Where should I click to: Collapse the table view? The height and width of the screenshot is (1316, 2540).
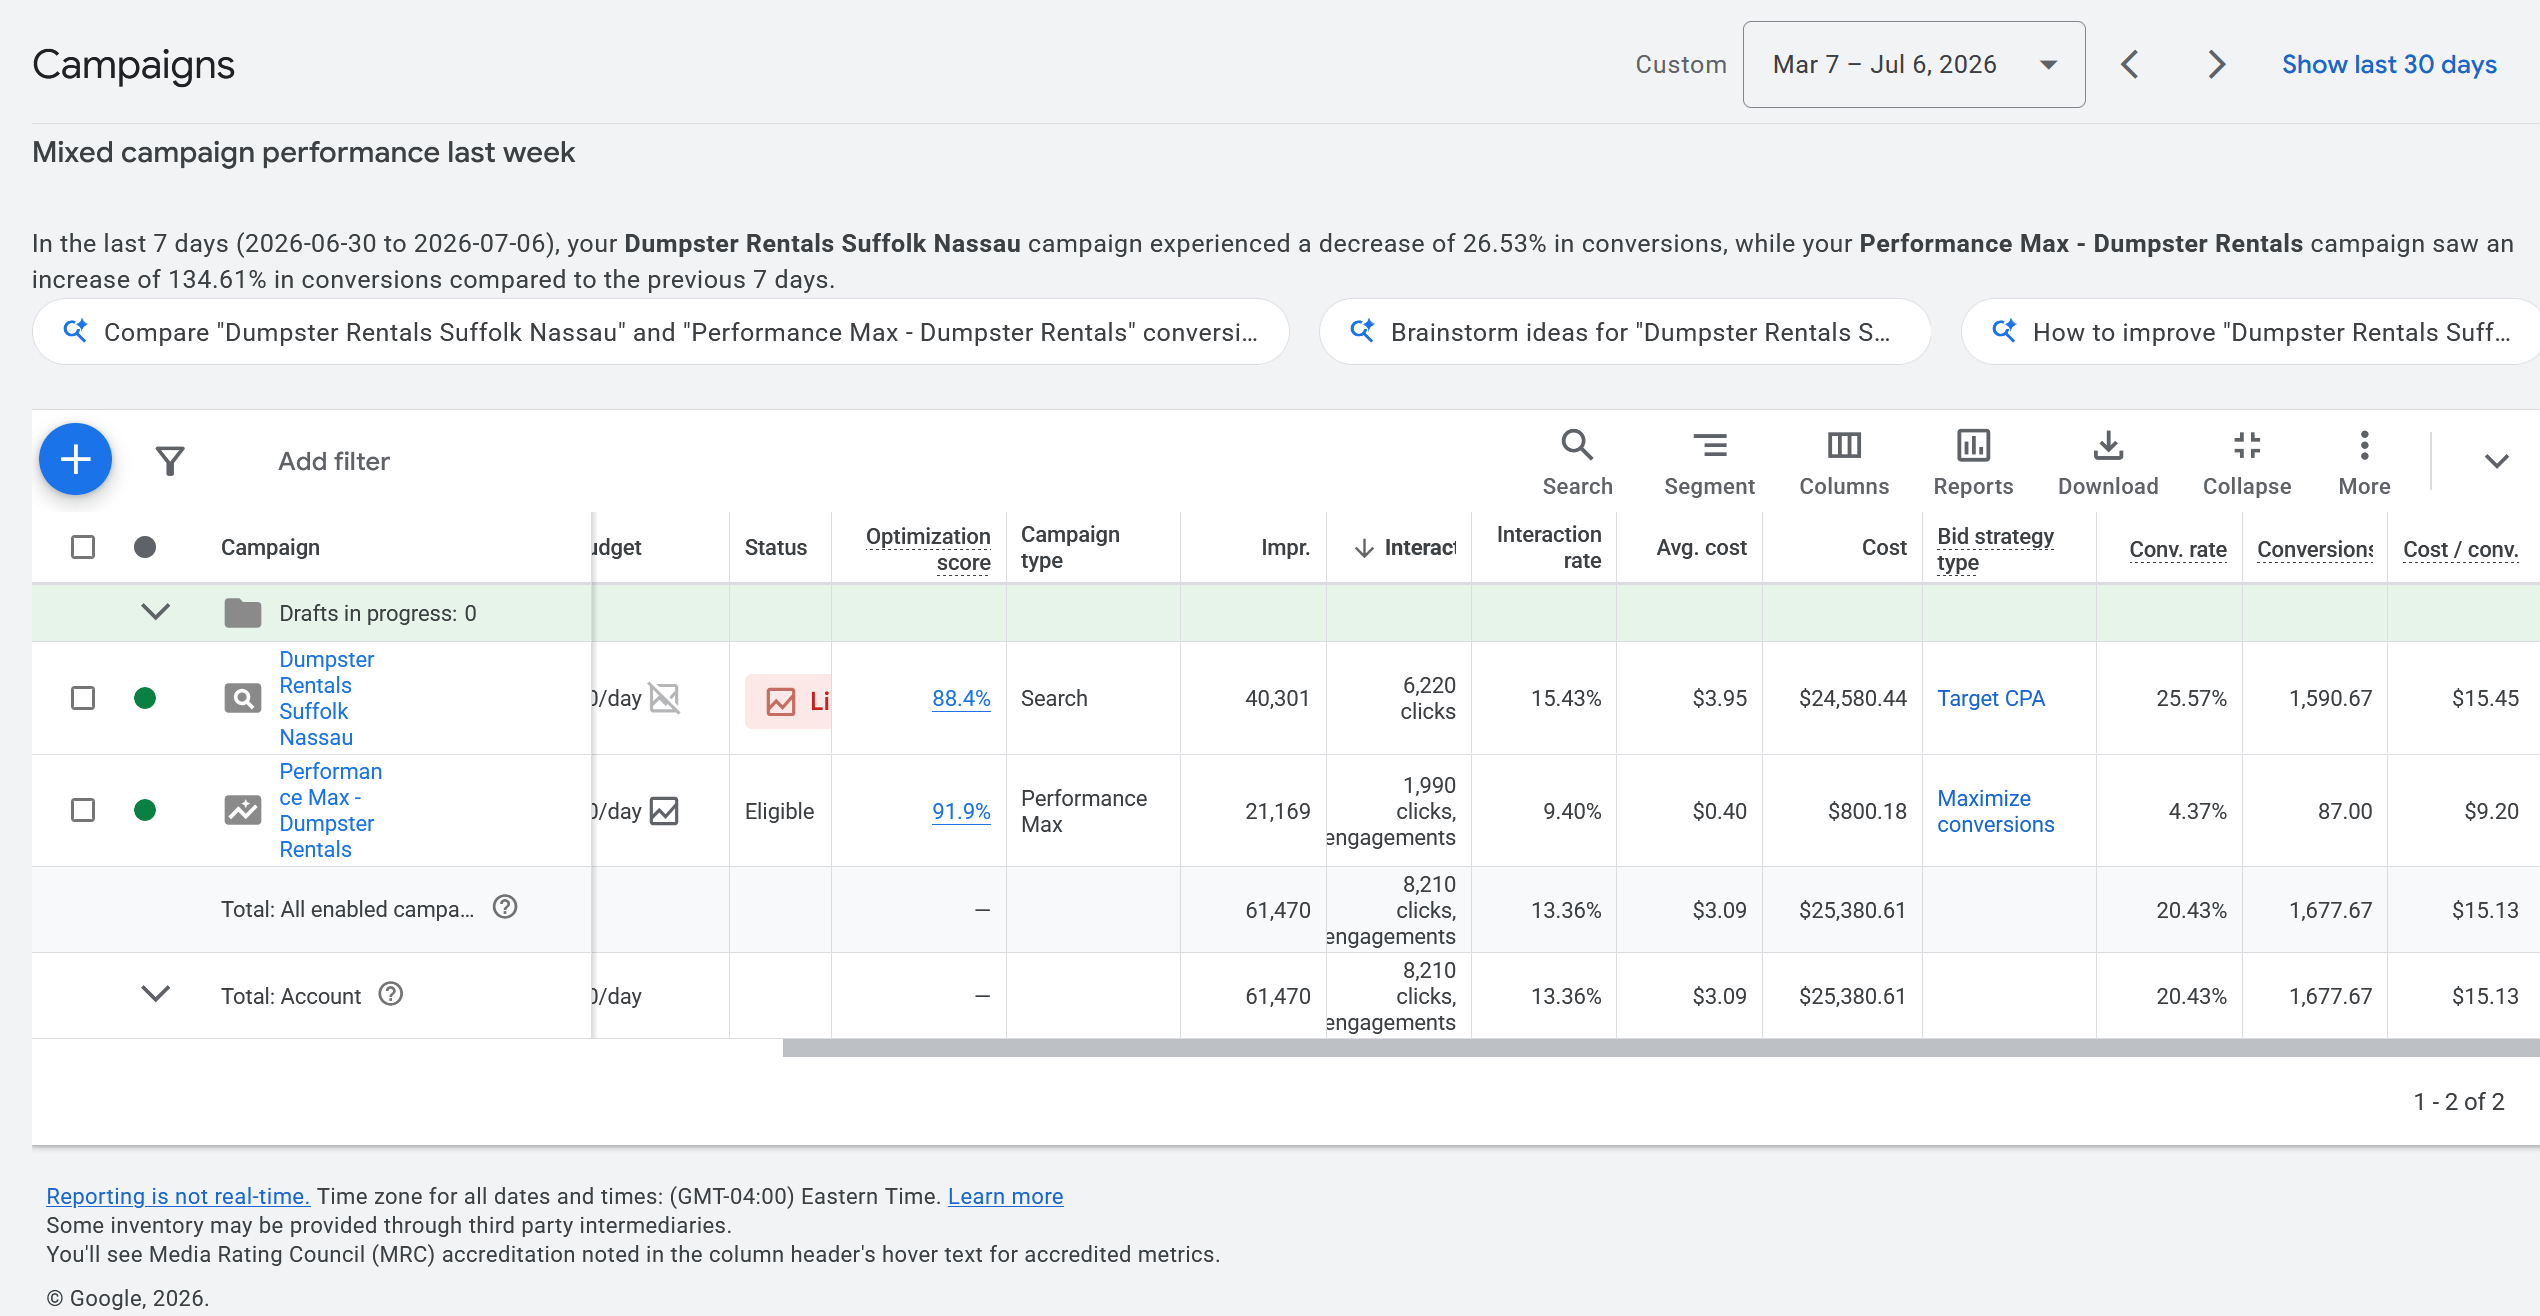[2247, 463]
